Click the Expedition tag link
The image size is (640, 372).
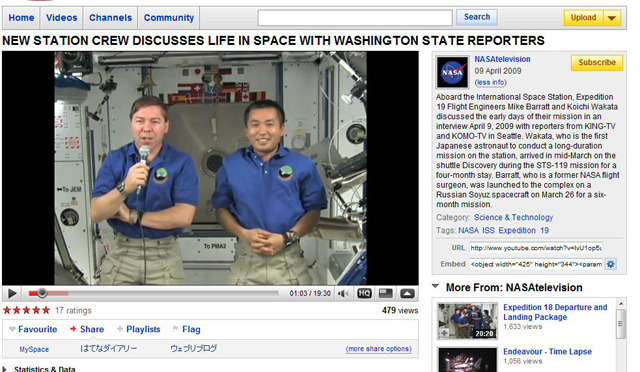point(517,230)
